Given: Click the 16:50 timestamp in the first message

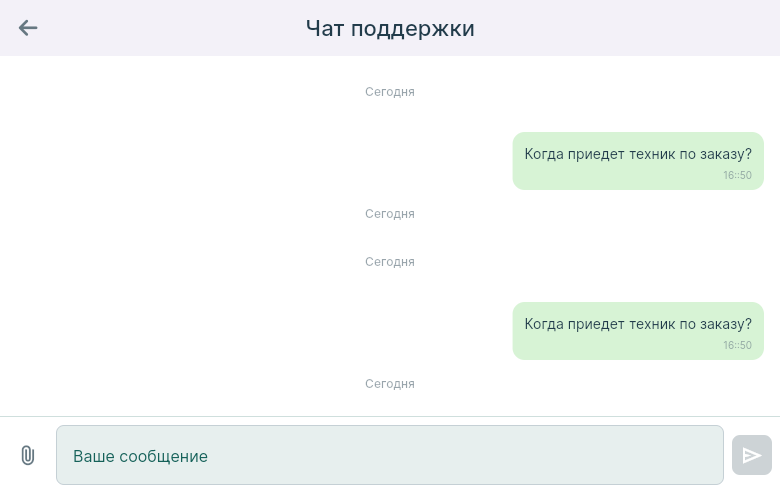Looking at the screenshot, I should click(x=737, y=176).
